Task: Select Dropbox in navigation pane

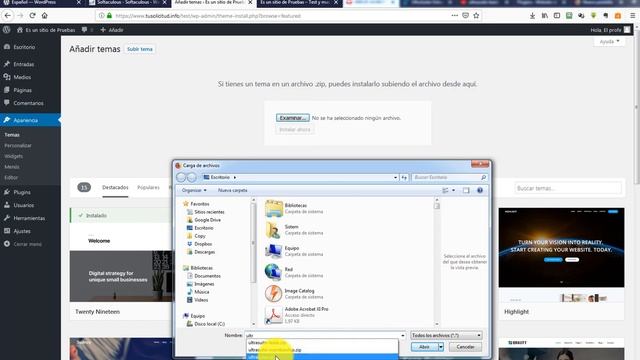Action: click(x=203, y=244)
